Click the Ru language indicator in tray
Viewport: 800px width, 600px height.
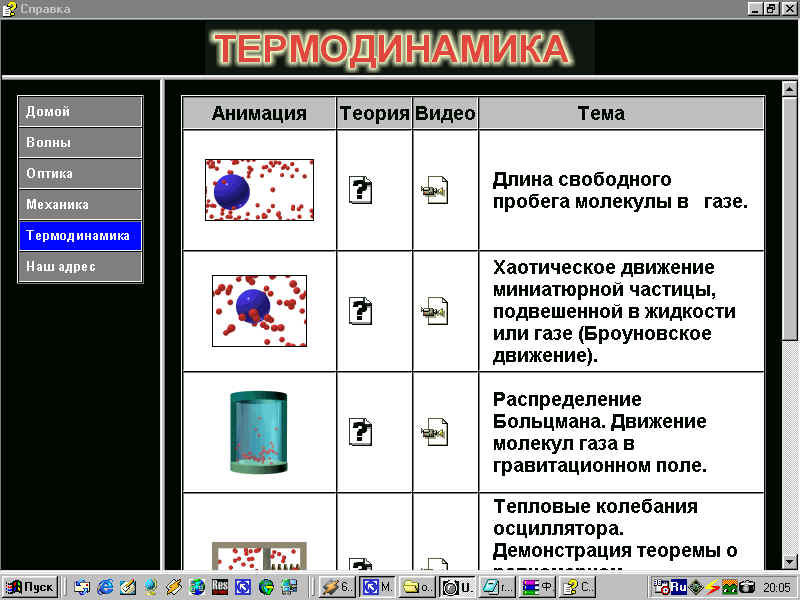(678, 587)
